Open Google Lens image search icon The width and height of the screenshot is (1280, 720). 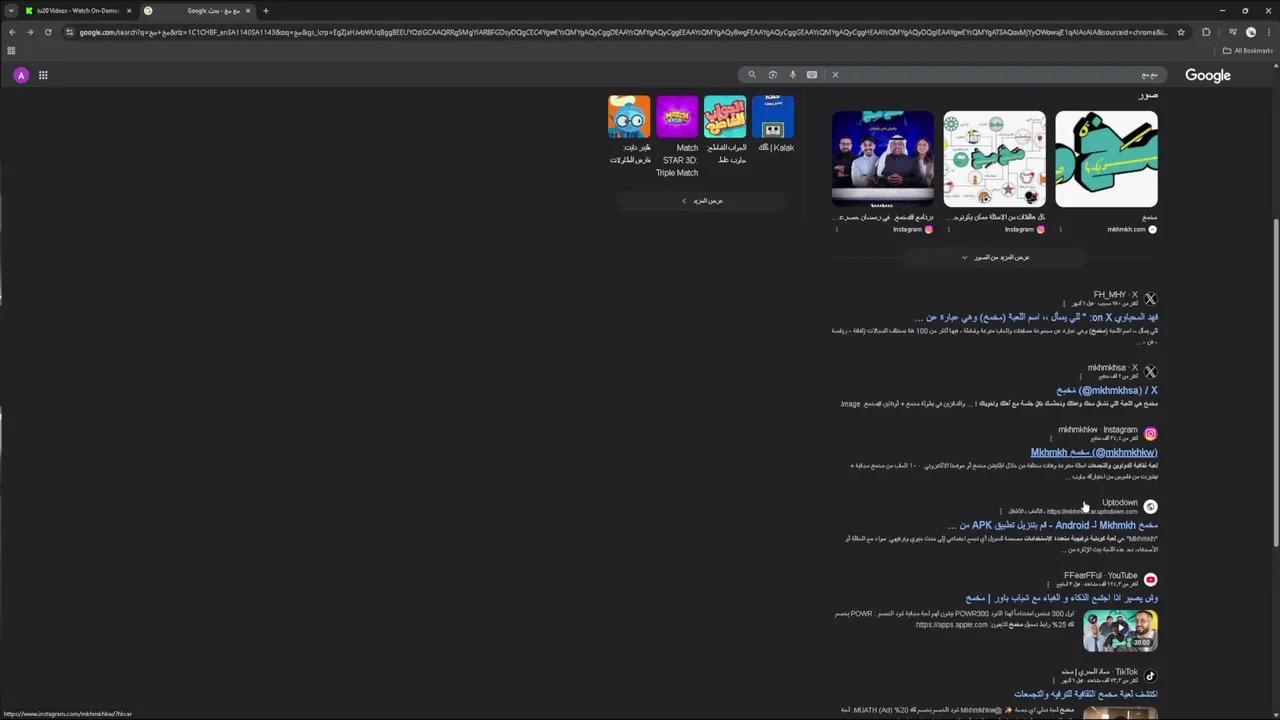point(773,75)
